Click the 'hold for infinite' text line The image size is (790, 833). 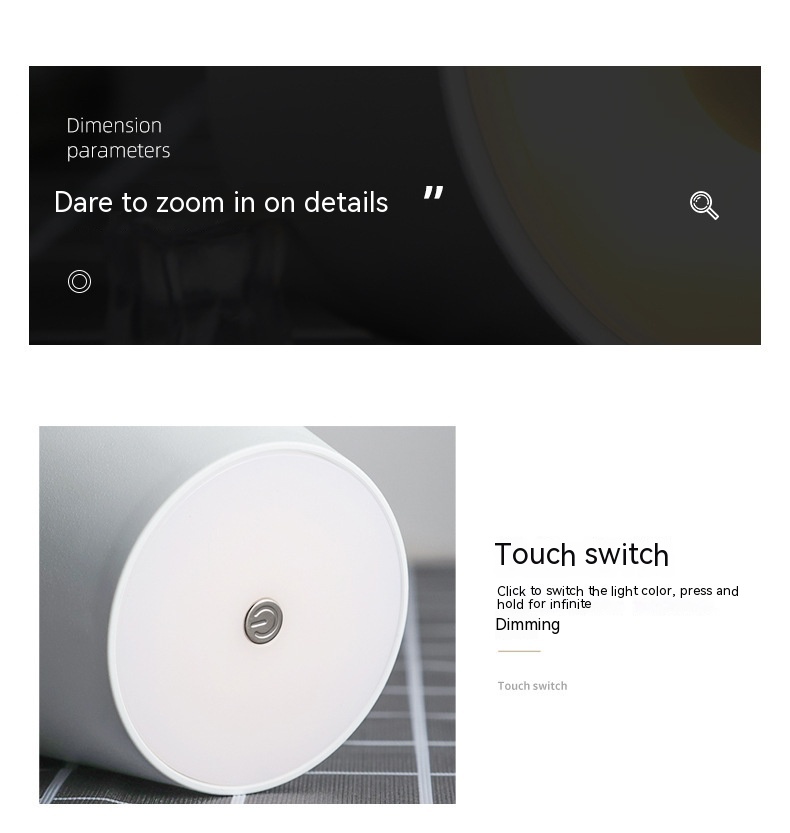pos(543,604)
